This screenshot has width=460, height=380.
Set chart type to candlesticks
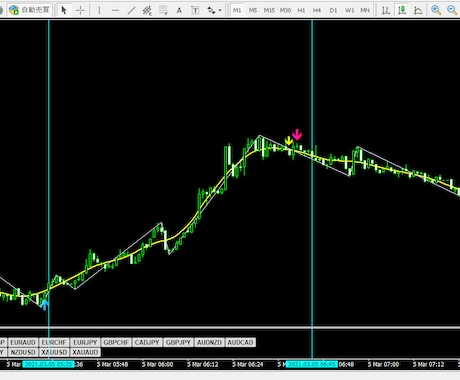click(402, 10)
